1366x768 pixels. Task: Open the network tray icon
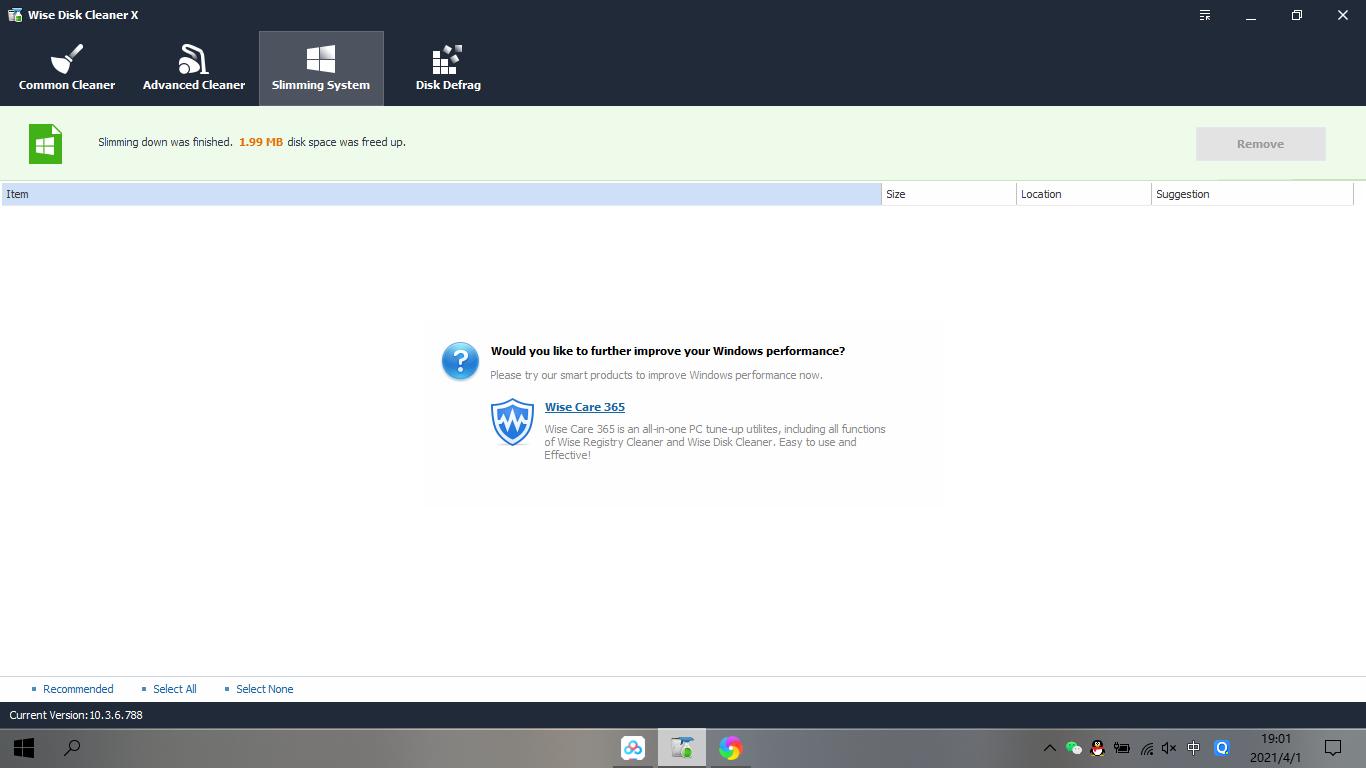[1146, 748]
